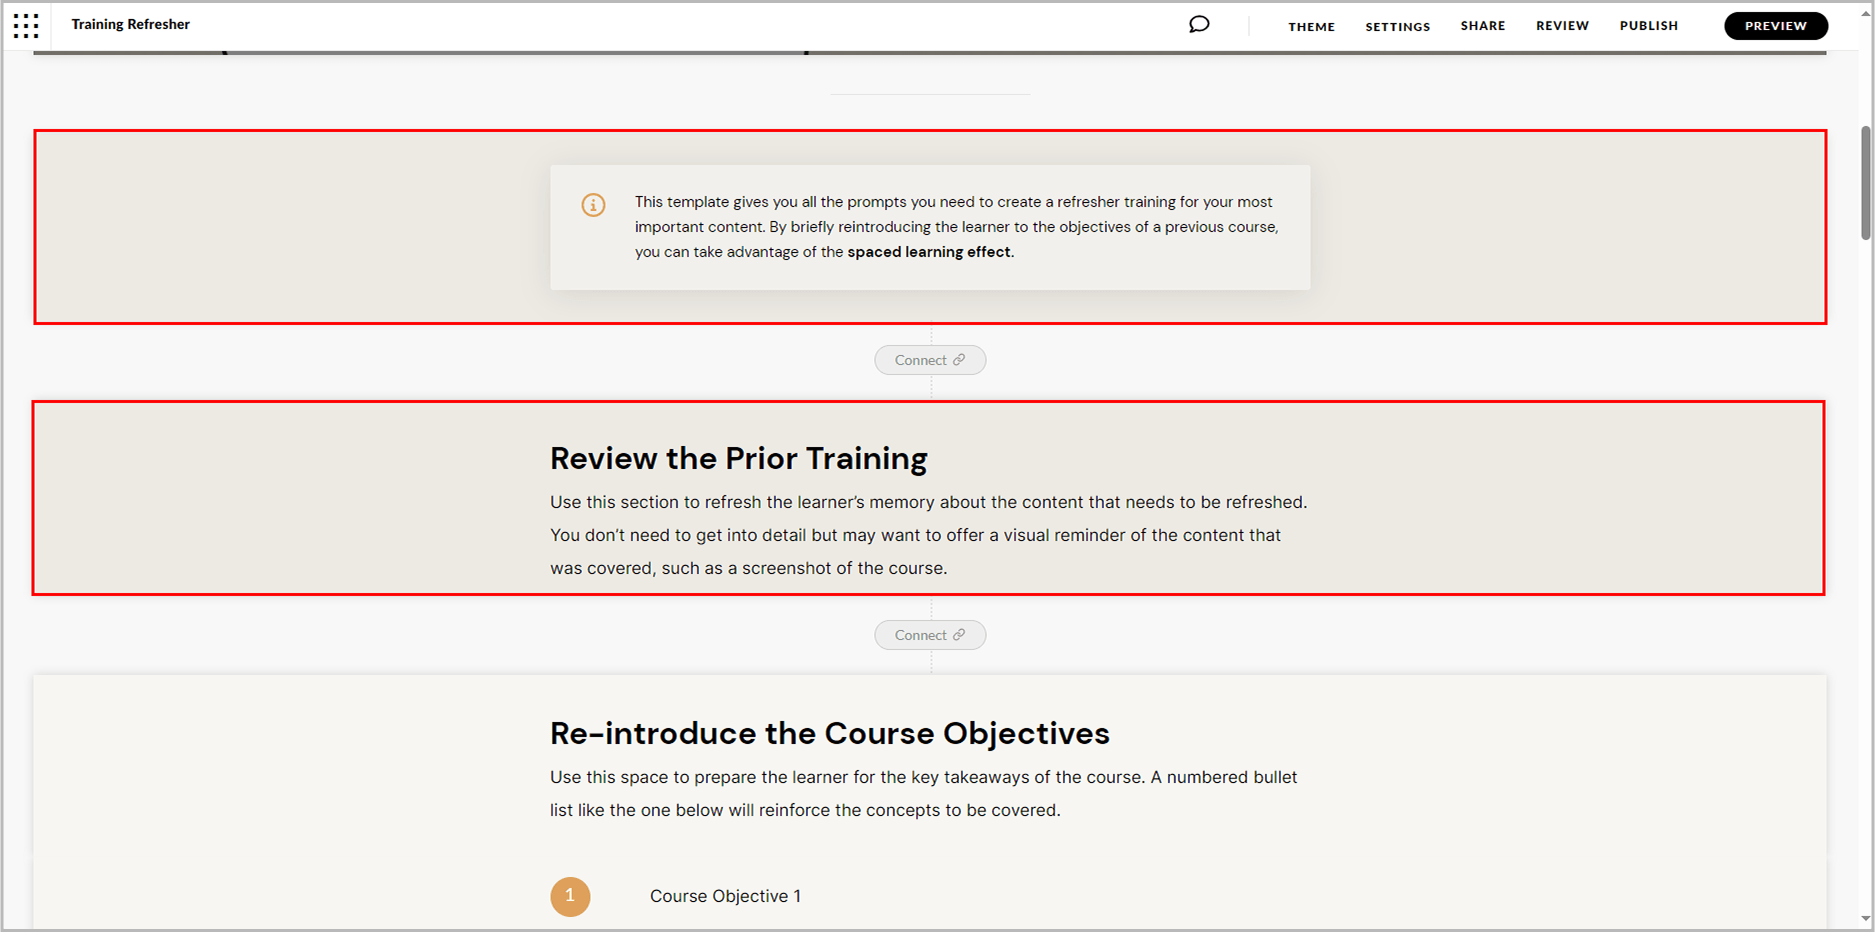Image resolution: width=1875 pixels, height=932 pixels.
Task: Open the SHARE panel
Action: [1482, 26]
